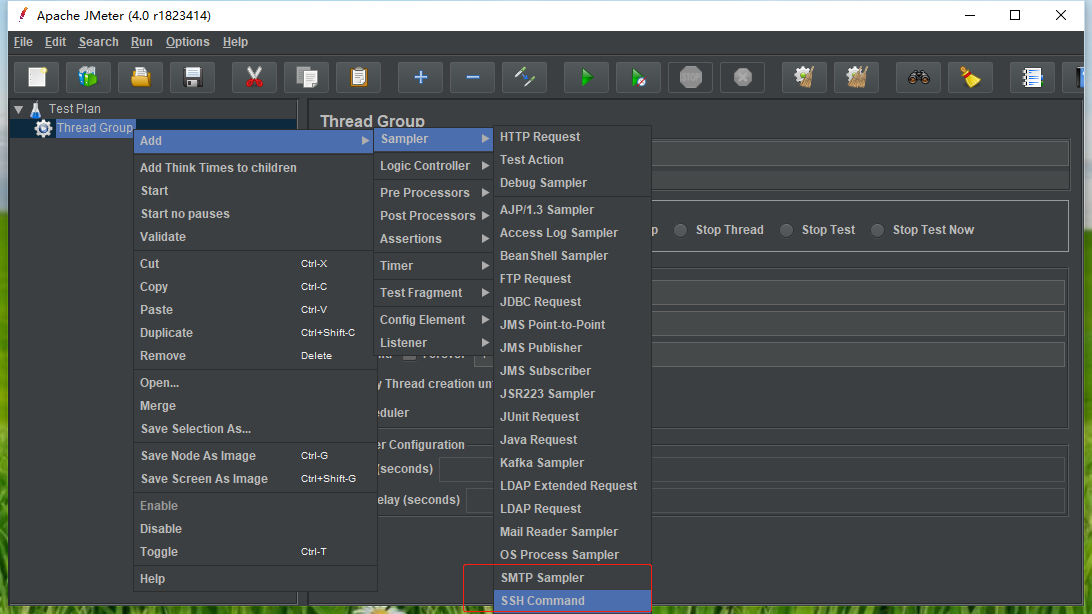This screenshot has width=1092, height=614.
Task: Open the Templates dialog
Action: pos(88,78)
